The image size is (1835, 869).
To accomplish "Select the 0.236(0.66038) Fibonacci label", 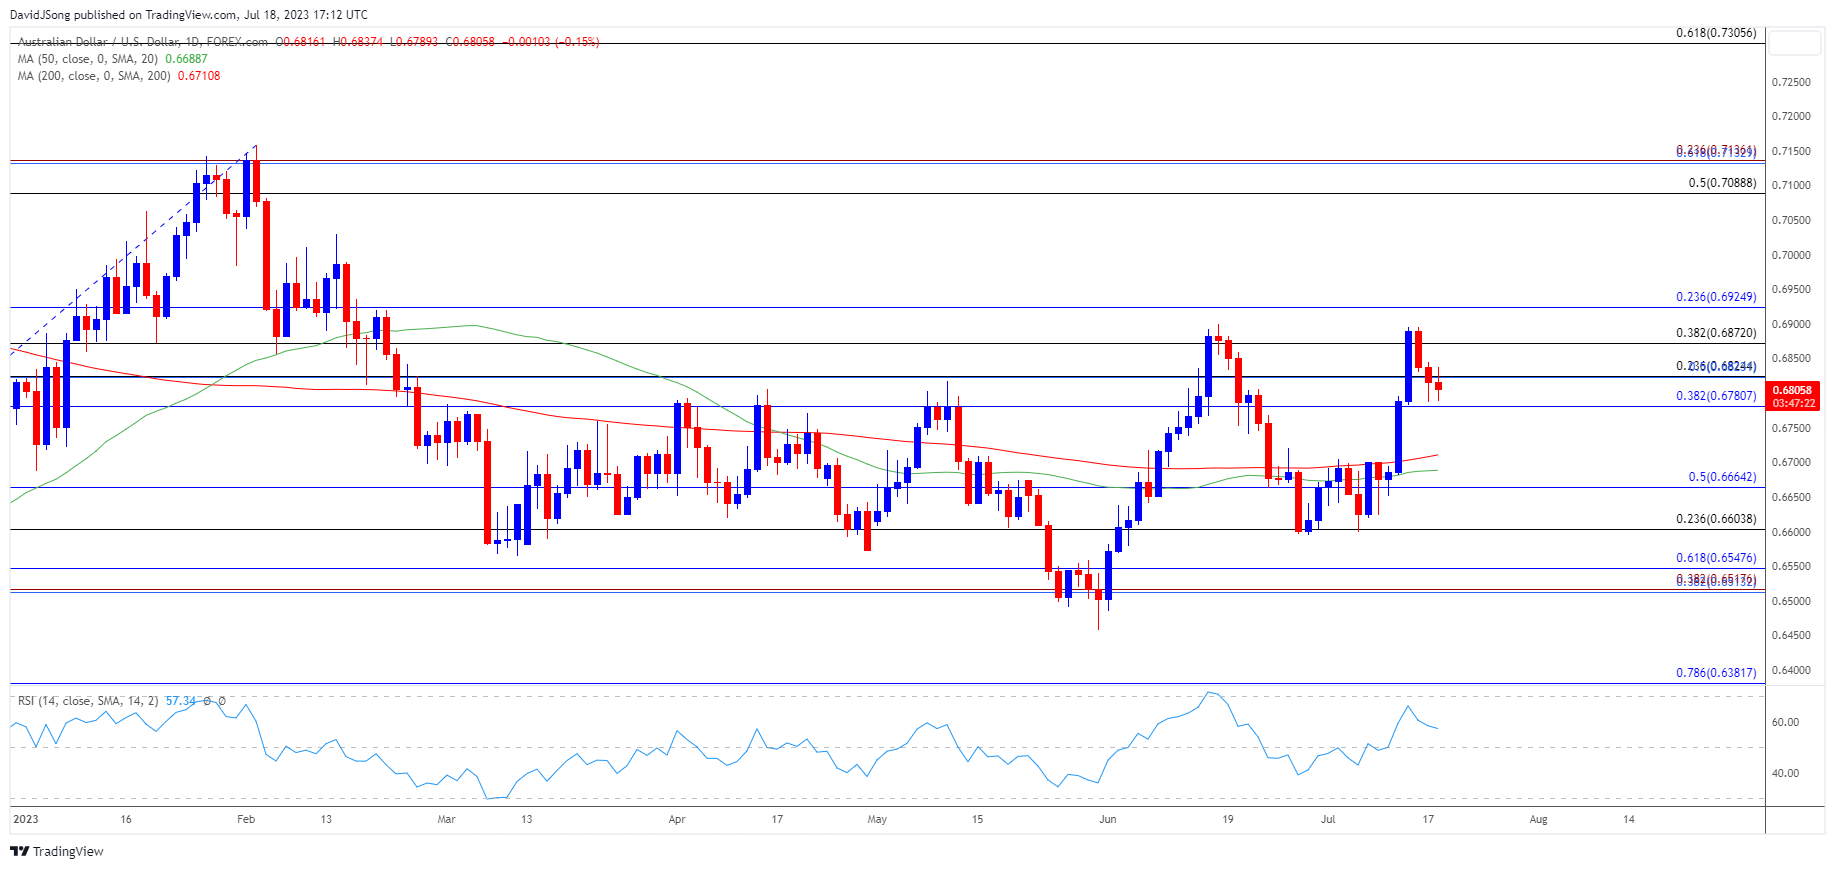I will 1716,519.
